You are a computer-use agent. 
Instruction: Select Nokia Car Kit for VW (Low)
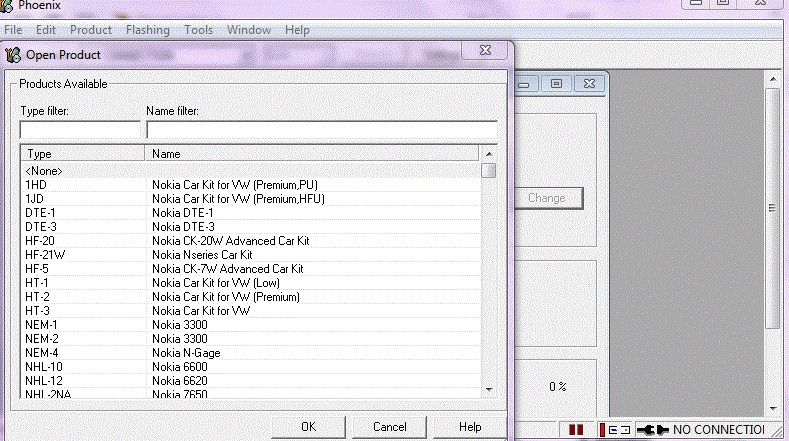pos(216,283)
